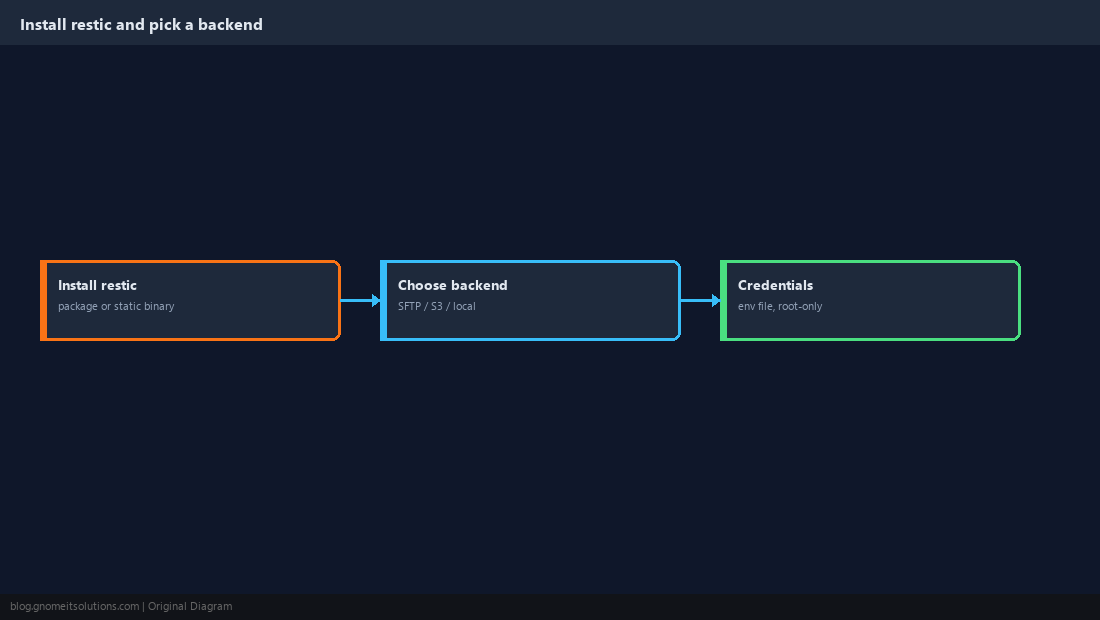This screenshot has width=1100, height=620.
Task: Click arrow from Install restic to Choose backend
Action: tap(361, 301)
